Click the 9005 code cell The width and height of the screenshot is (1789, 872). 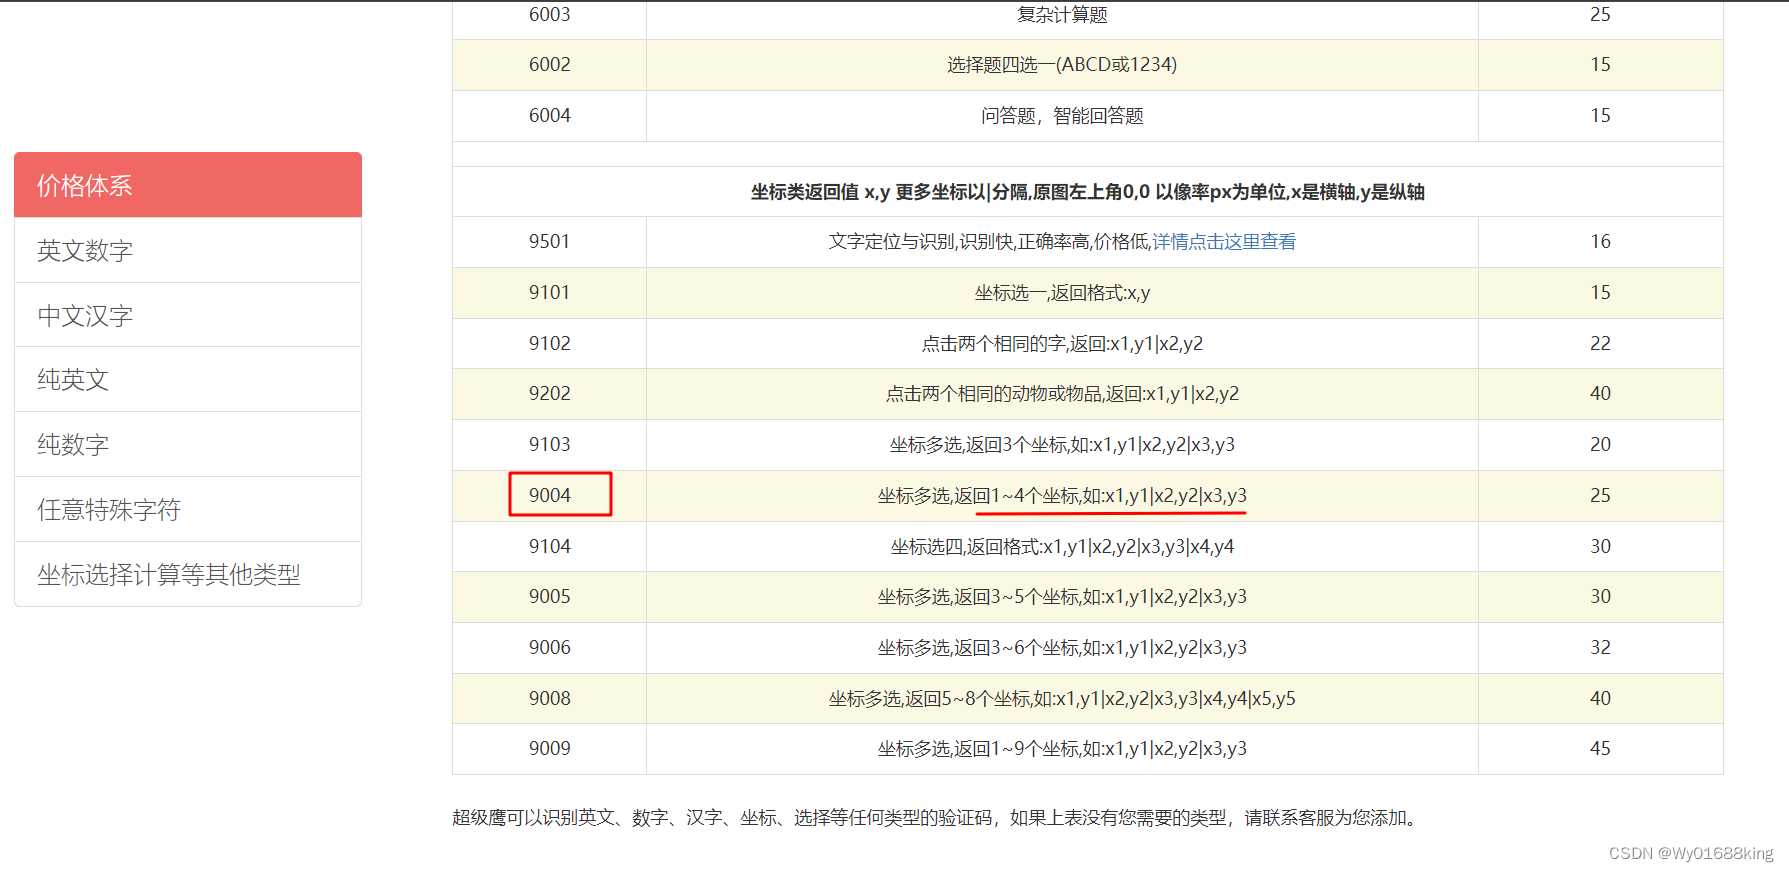(x=550, y=597)
